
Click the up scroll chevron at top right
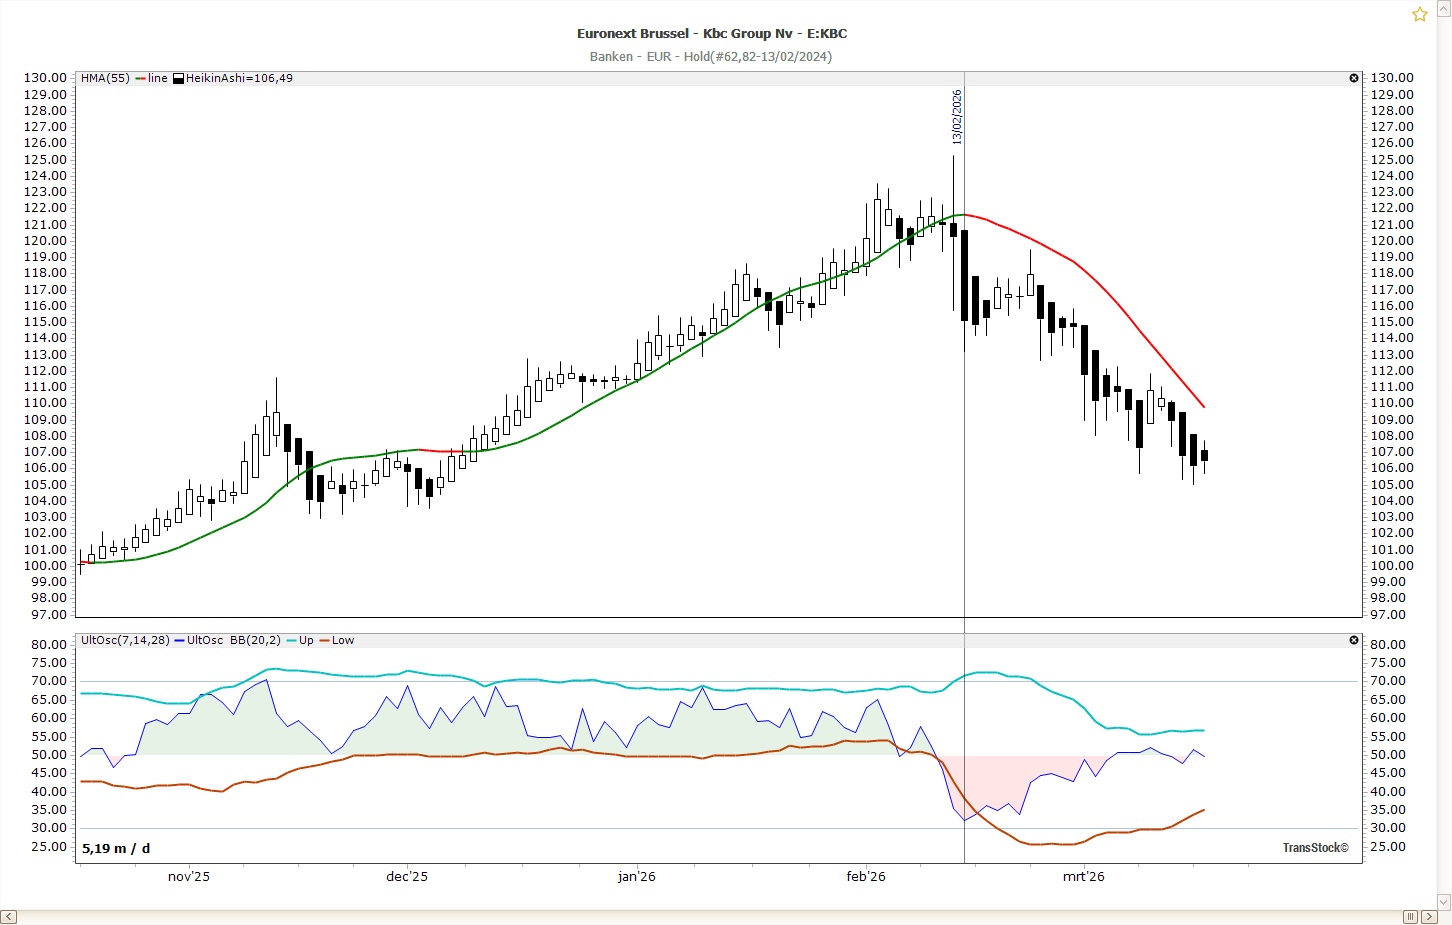coord(1444,8)
